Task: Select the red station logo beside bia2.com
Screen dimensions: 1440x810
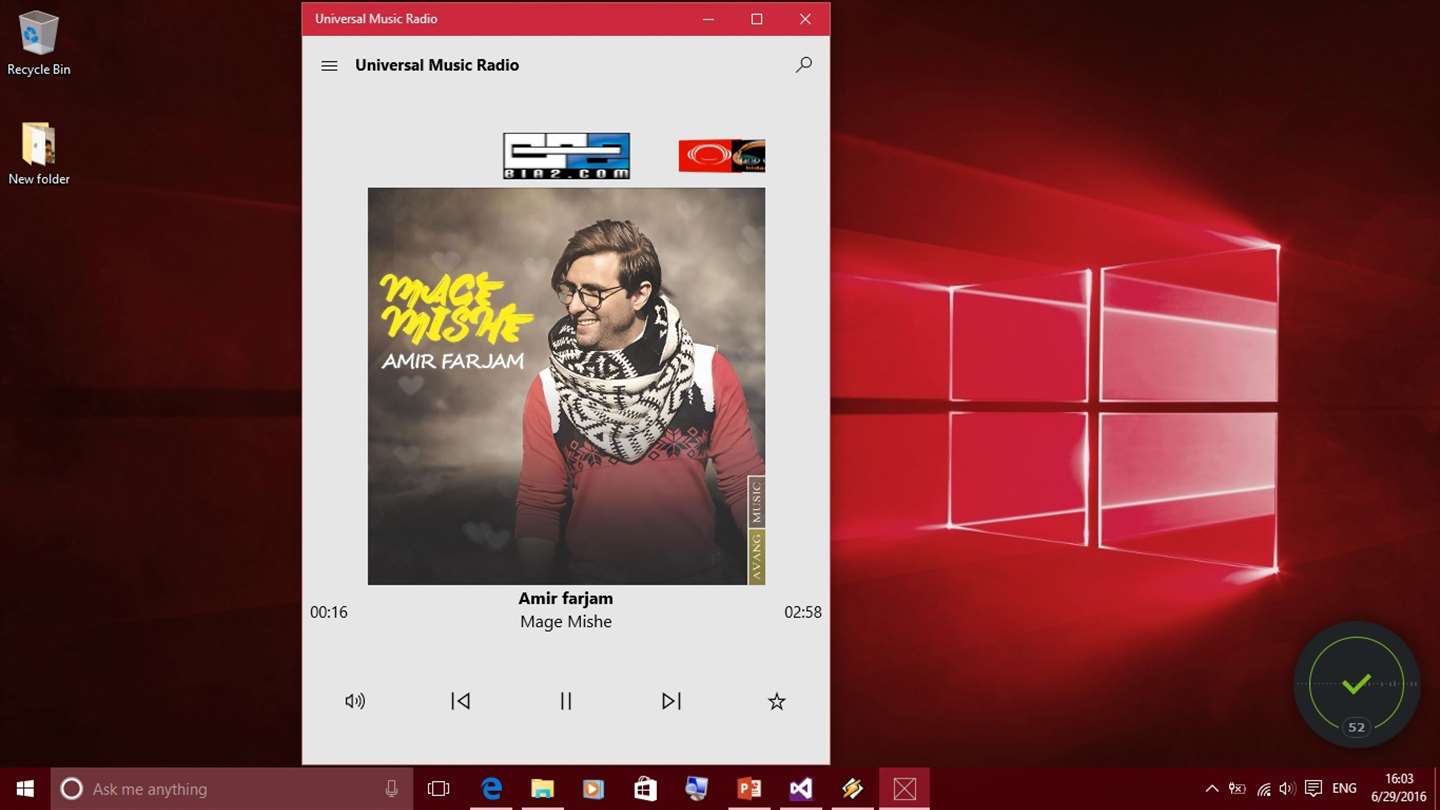Action: [x=722, y=156]
